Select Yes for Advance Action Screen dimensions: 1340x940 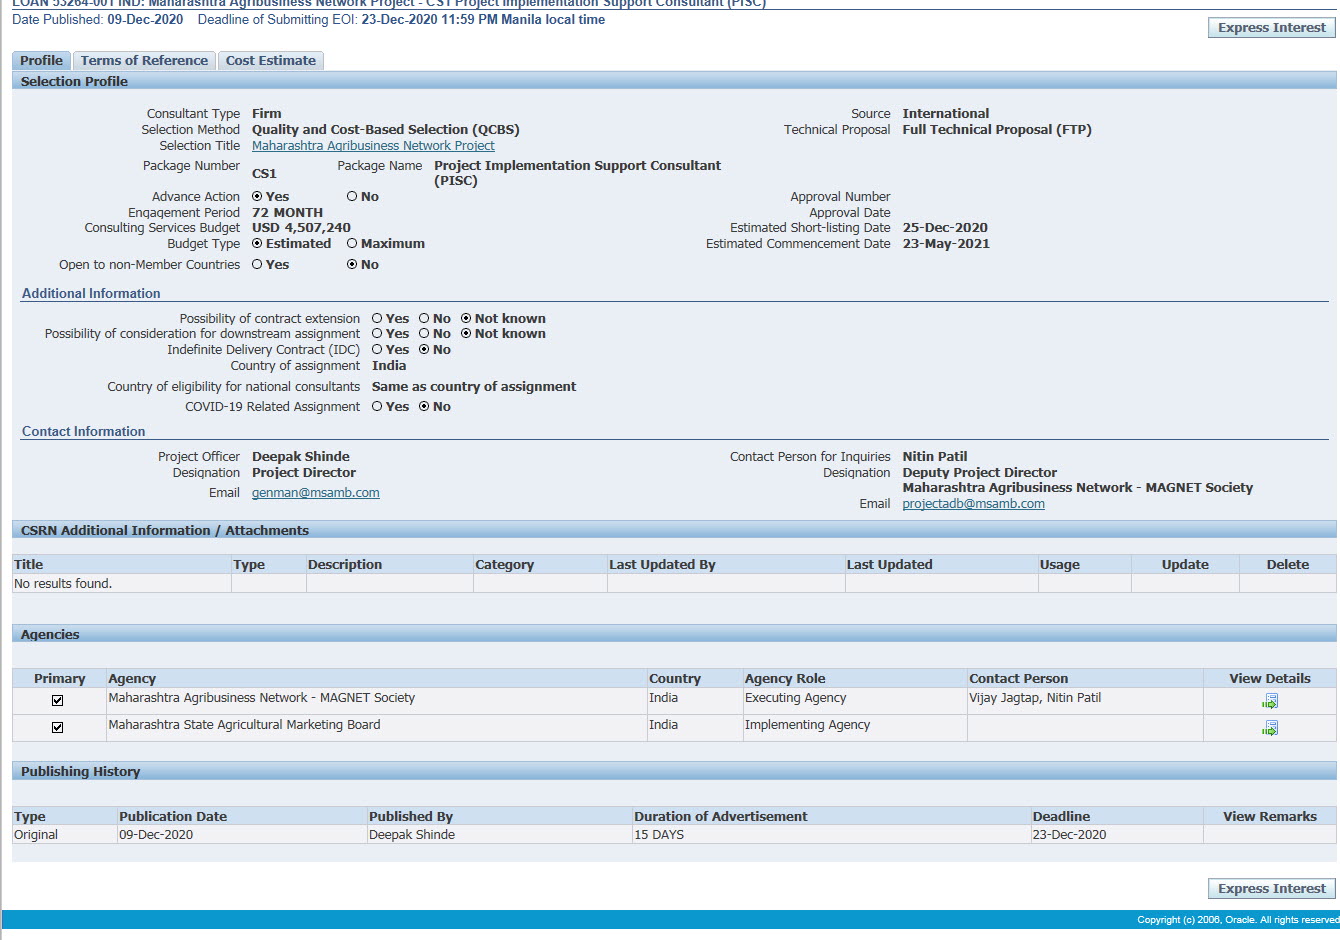pyautogui.click(x=257, y=197)
